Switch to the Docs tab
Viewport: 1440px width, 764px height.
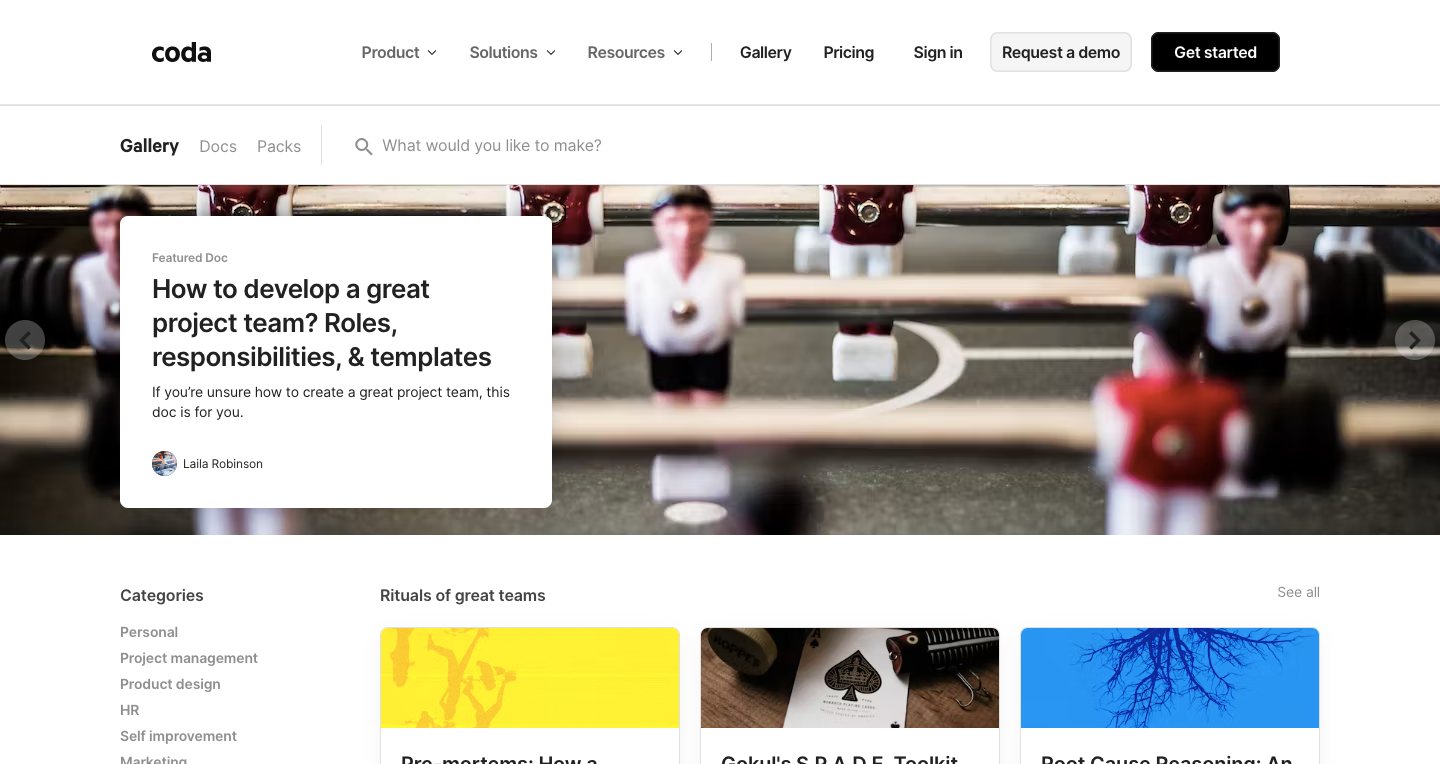coord(218,146)
